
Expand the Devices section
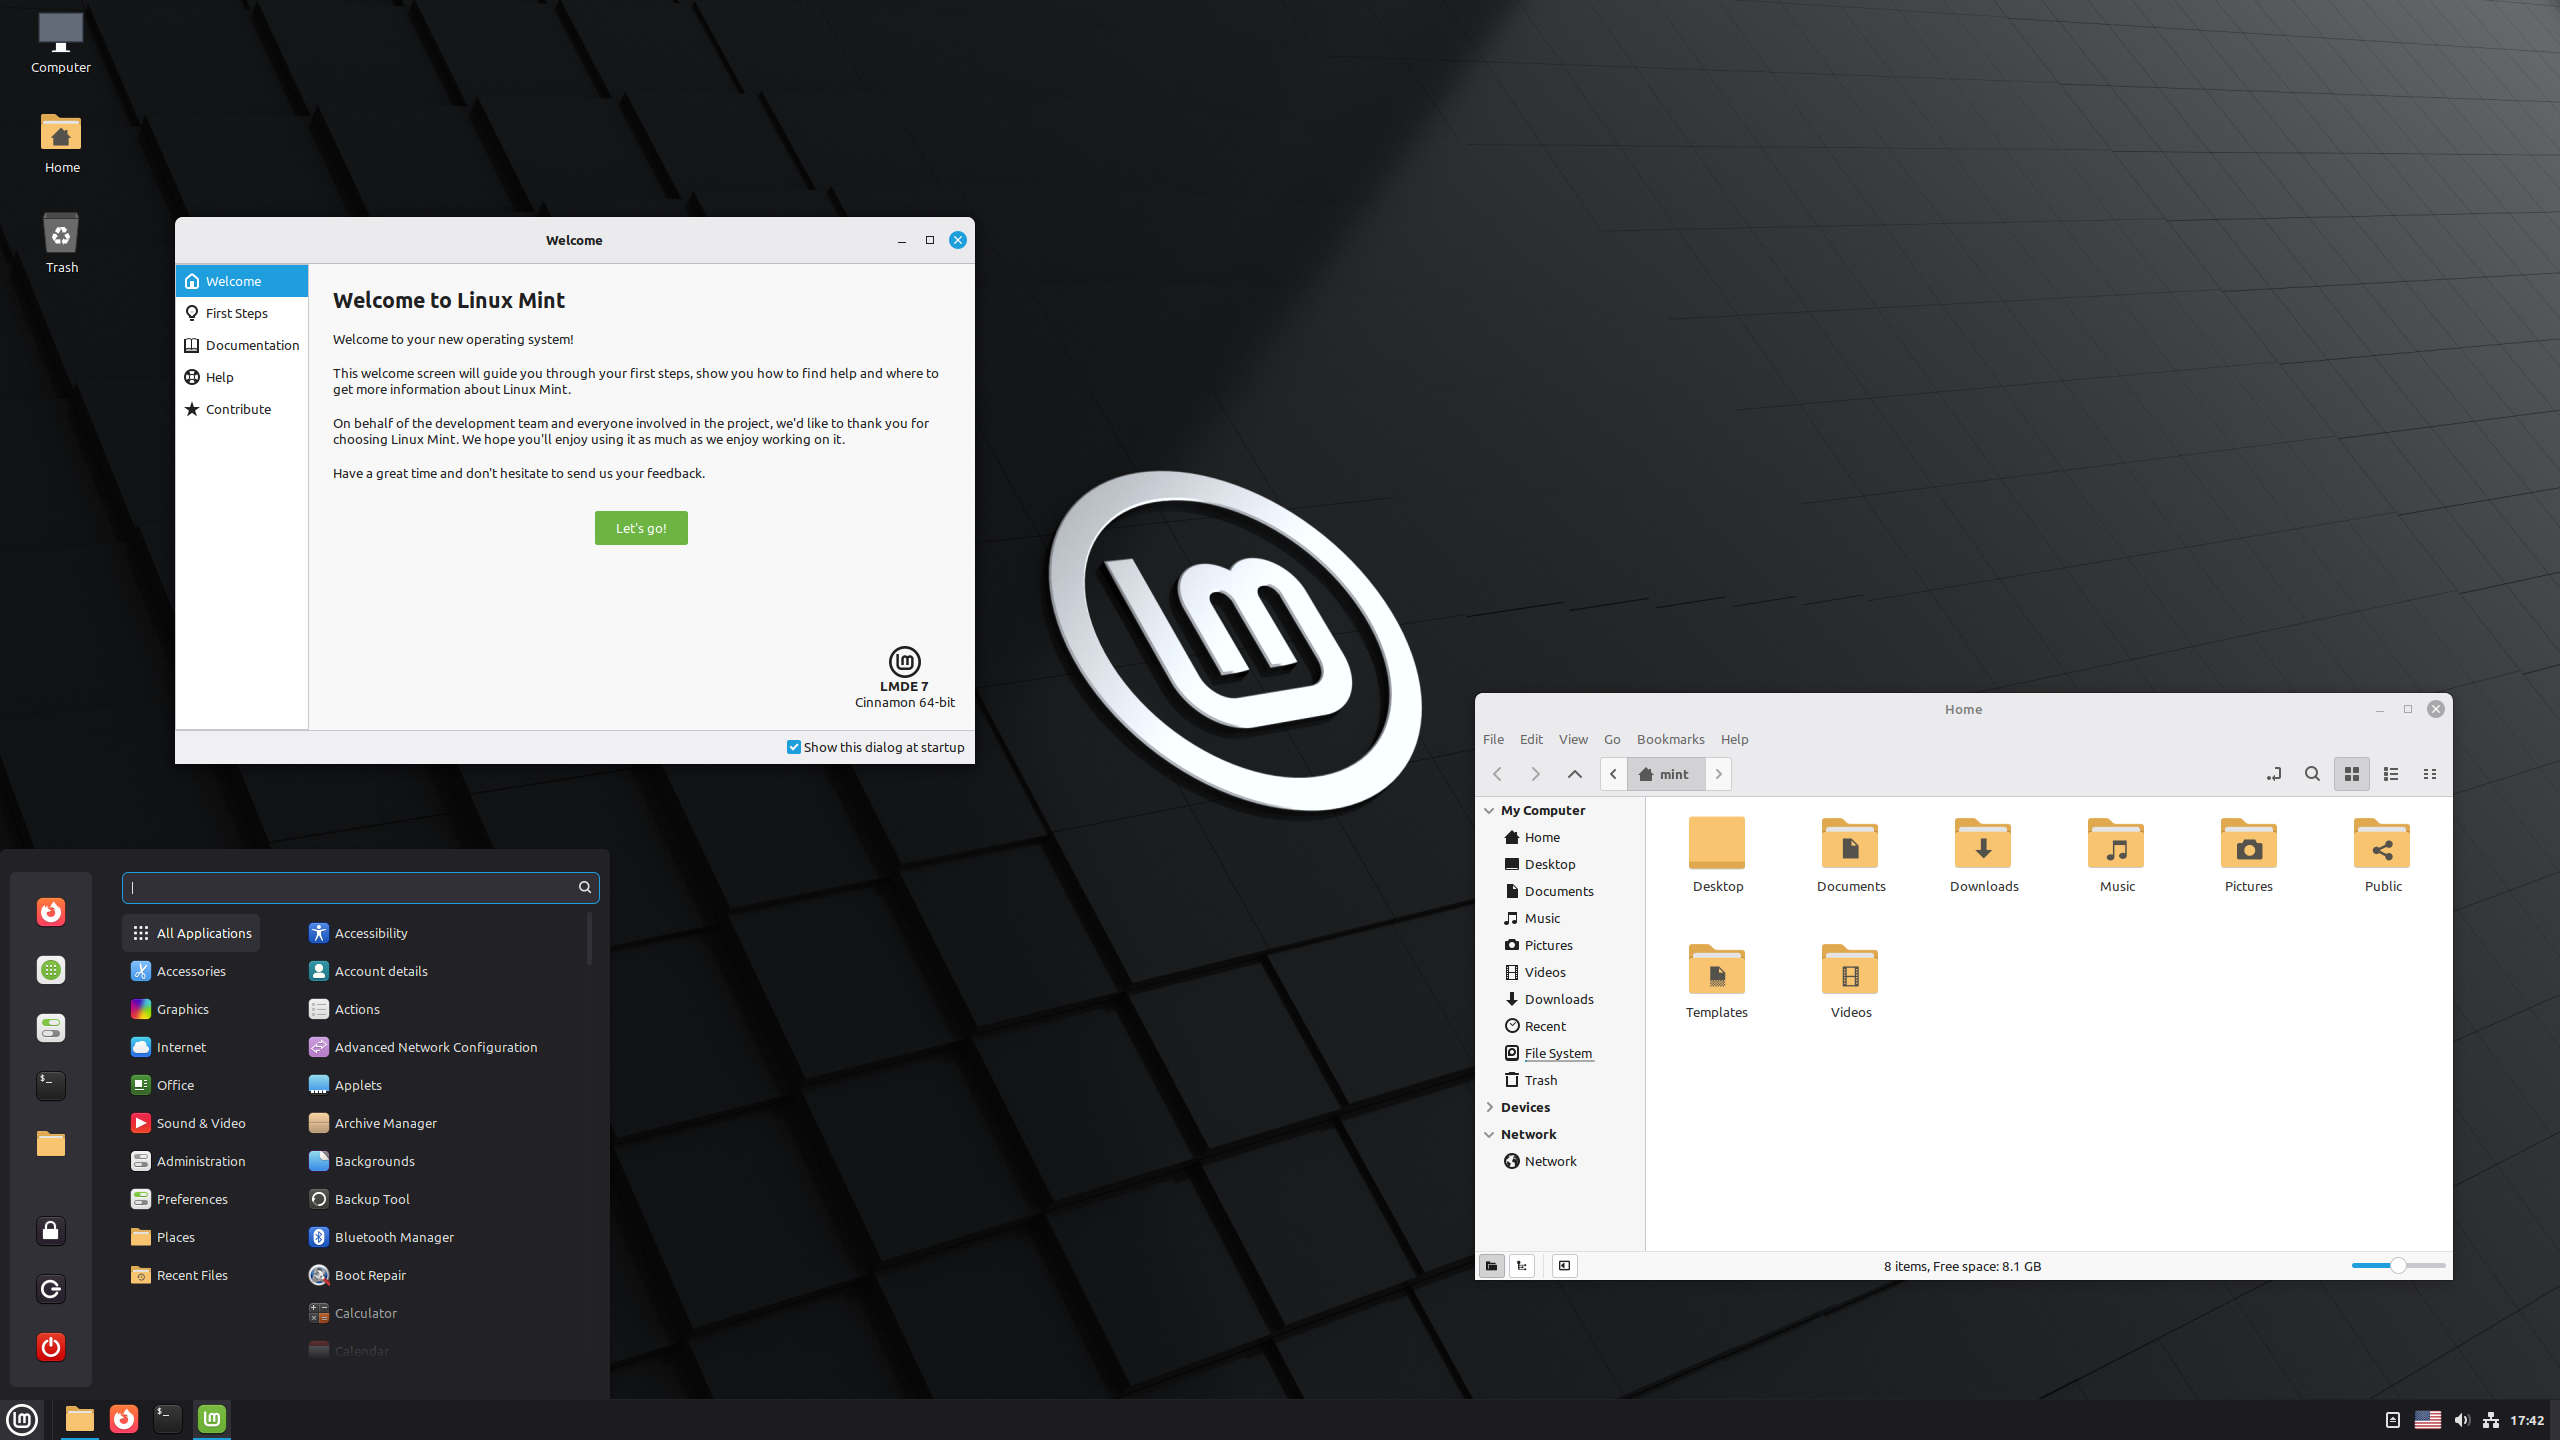coord(1489,1107)
